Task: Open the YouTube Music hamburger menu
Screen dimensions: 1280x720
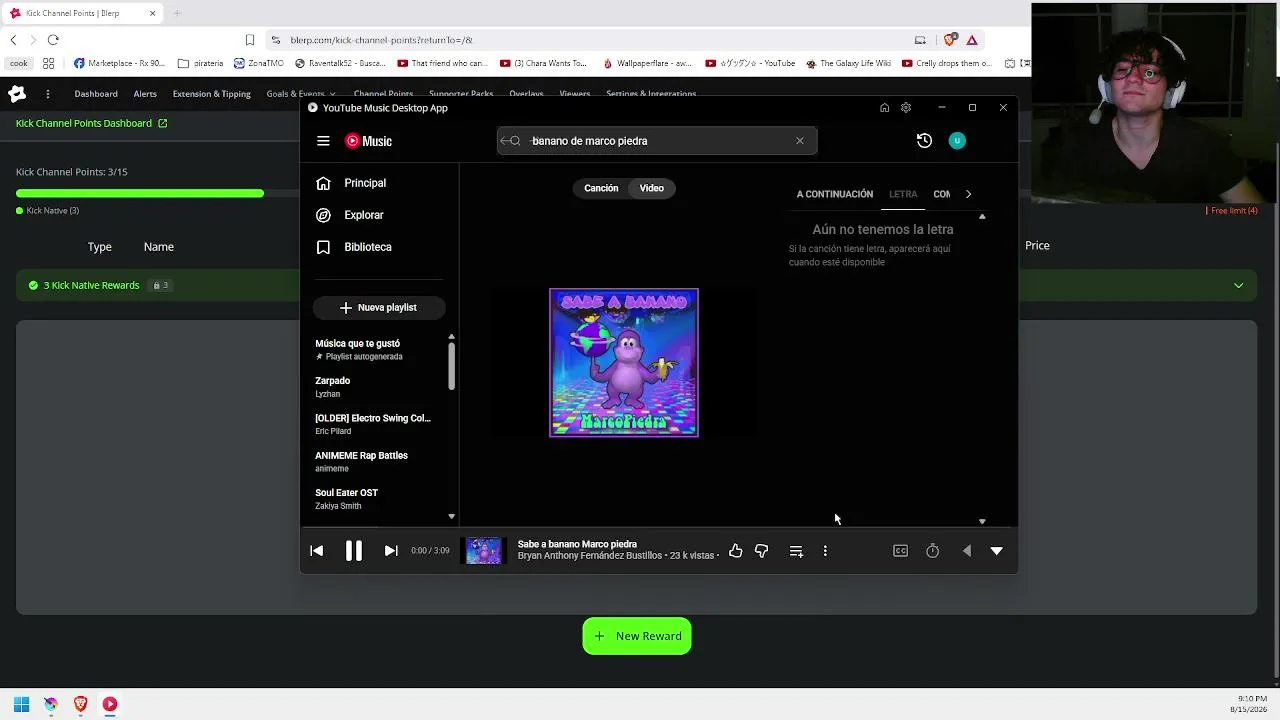Action: tap(323, 141)
